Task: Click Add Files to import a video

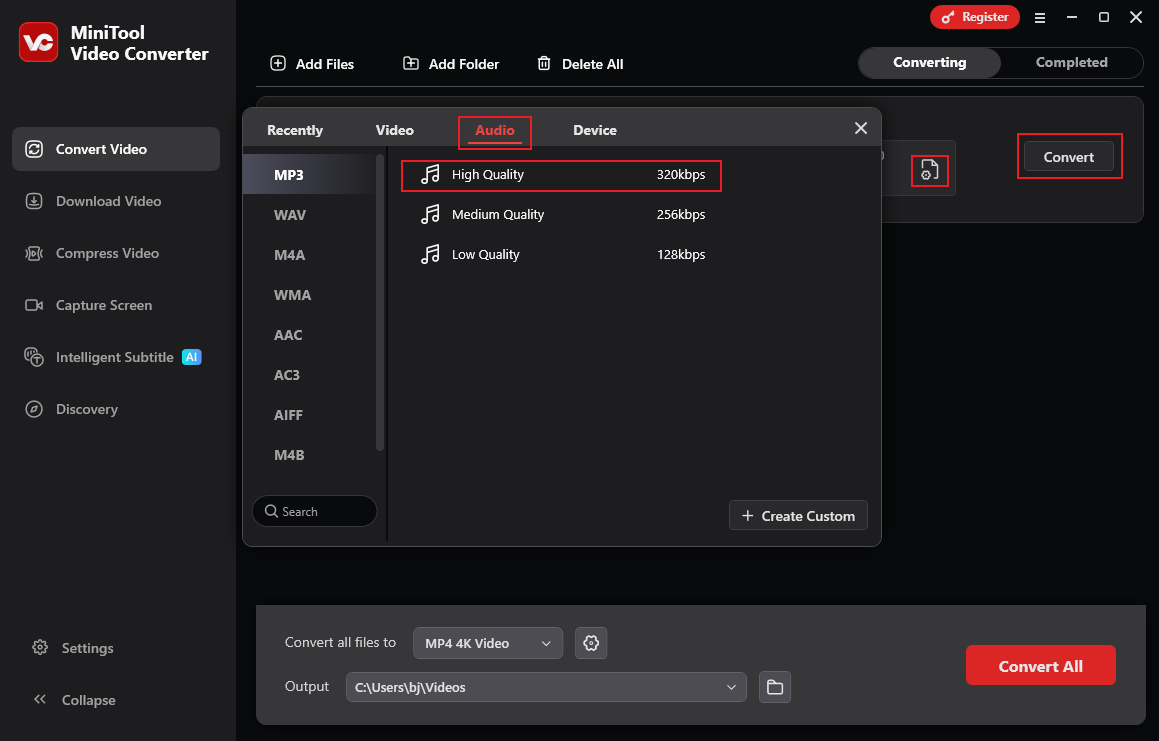Action: [x=312, y=63]
